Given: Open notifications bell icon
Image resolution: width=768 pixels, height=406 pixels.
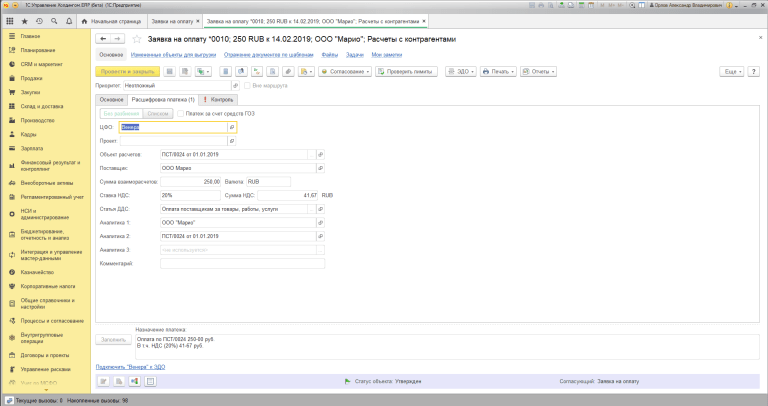Looking at the screenshot, I should [69, 22].
